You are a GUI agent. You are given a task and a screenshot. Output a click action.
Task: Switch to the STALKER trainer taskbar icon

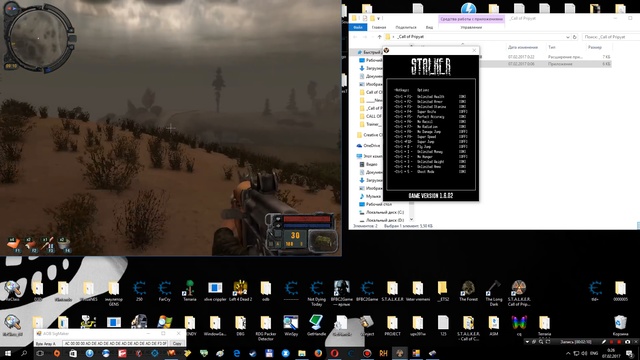400,353
